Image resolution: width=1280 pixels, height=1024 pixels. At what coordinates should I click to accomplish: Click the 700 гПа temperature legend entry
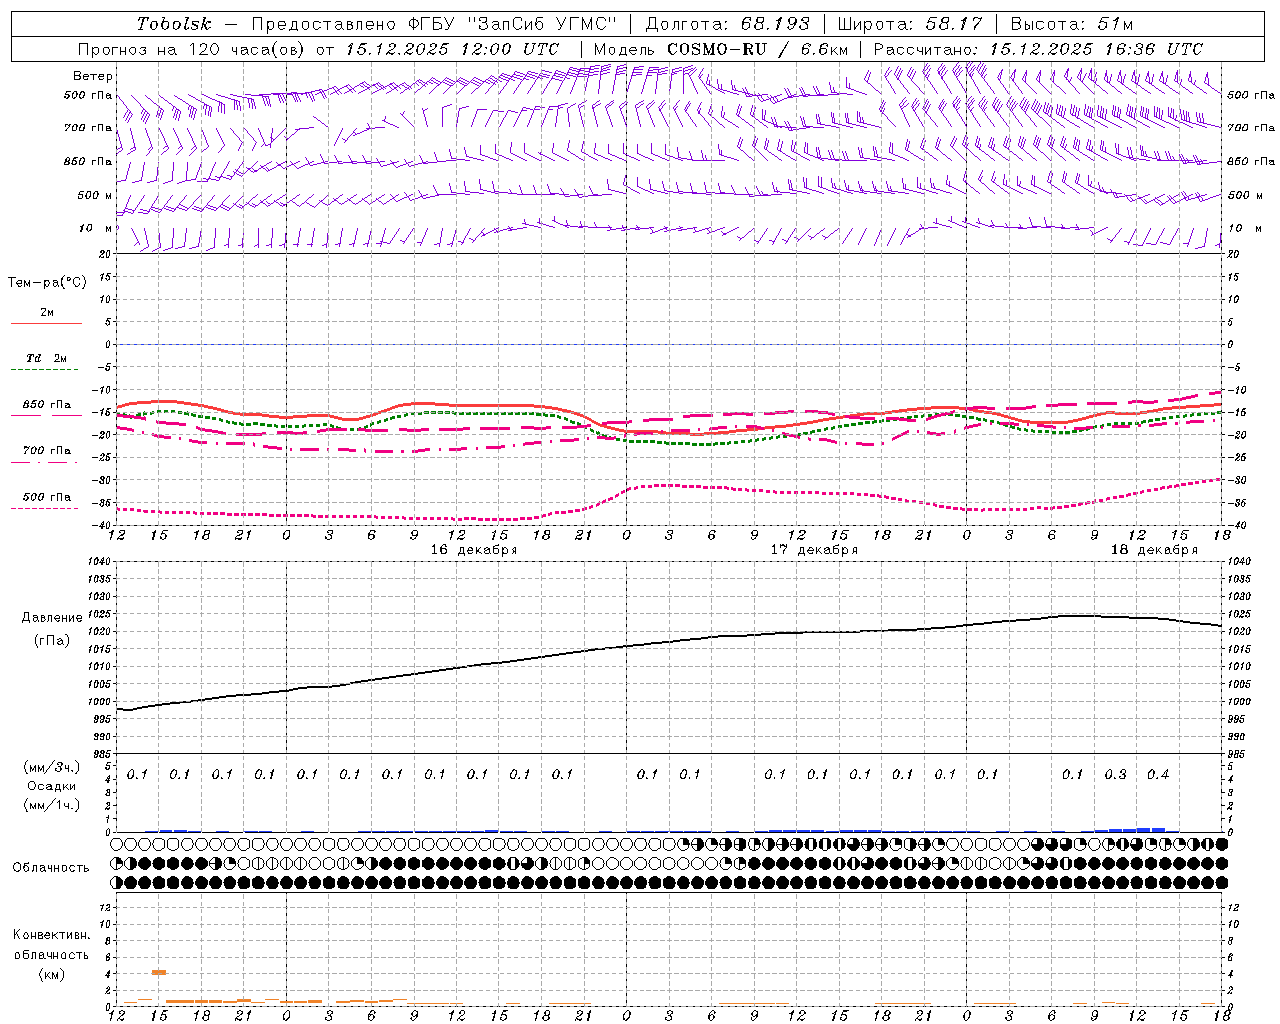pos(46,451)
